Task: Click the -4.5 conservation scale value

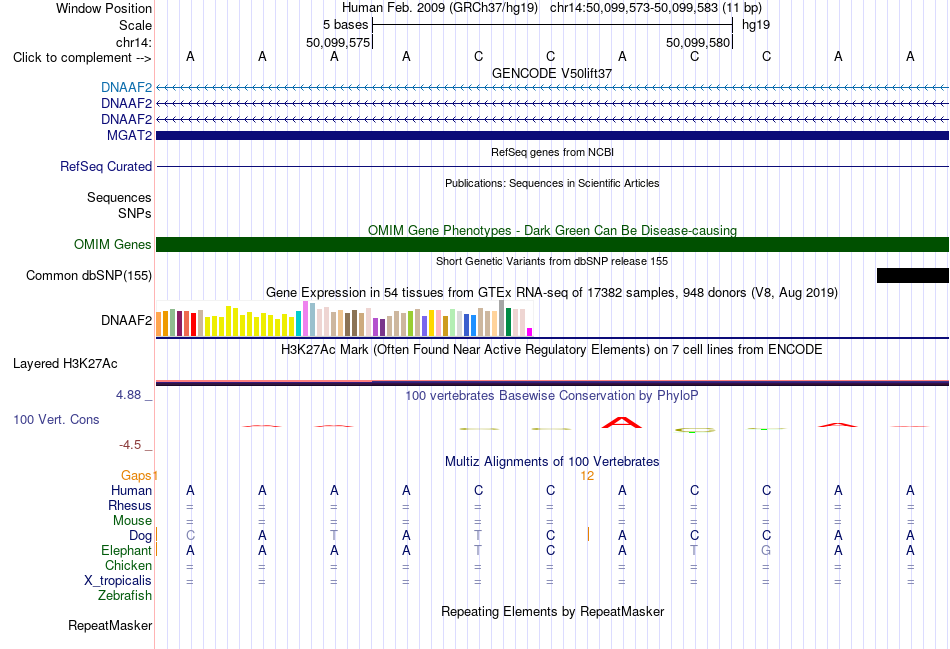Action: tap(130, 445)
